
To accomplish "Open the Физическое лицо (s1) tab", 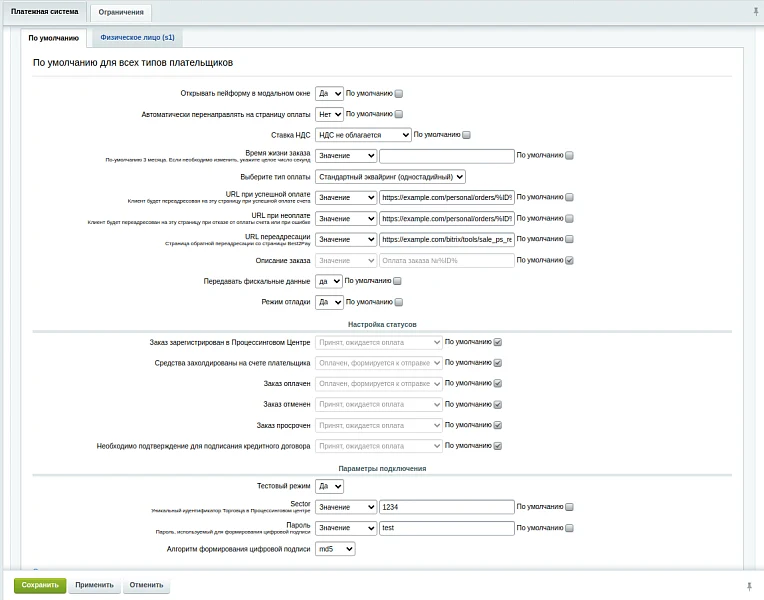I will 137,37.
